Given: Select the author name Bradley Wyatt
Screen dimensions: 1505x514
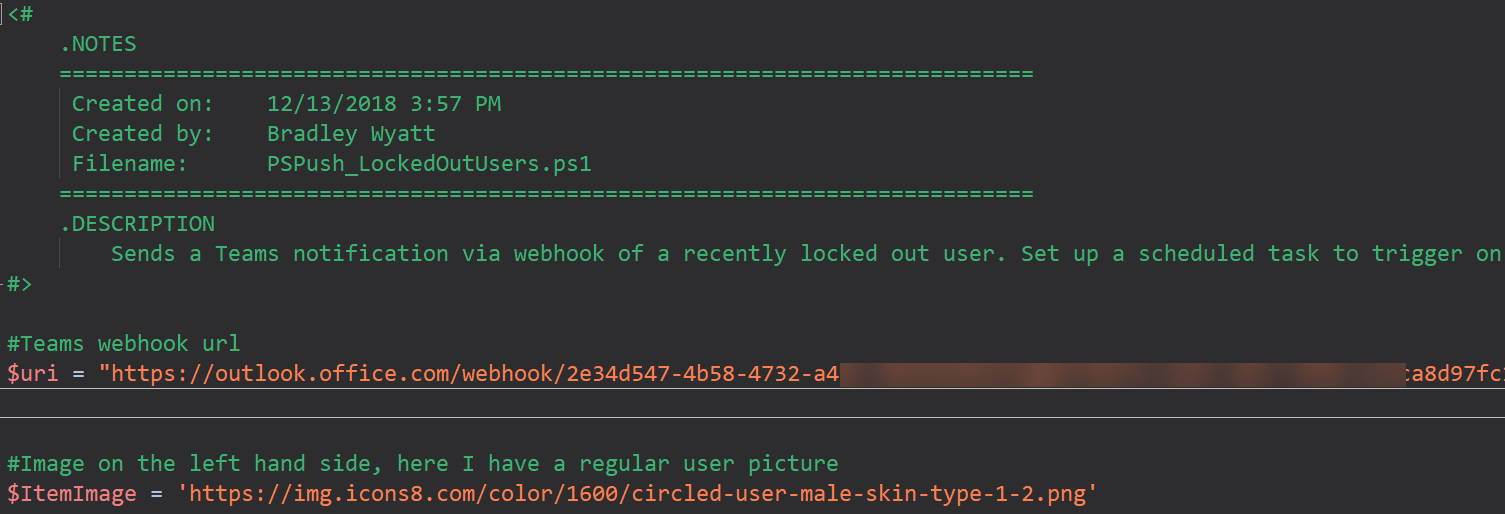Looking at the screenshot, I should 351,134.
